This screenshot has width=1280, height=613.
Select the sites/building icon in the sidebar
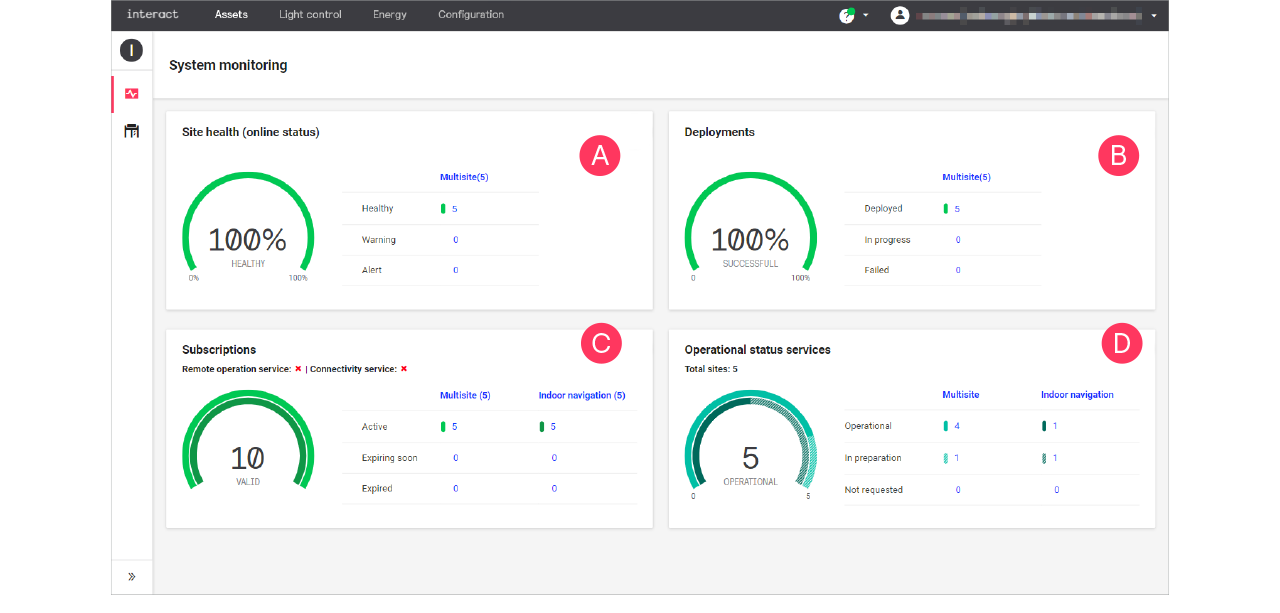tap(131, 130)
